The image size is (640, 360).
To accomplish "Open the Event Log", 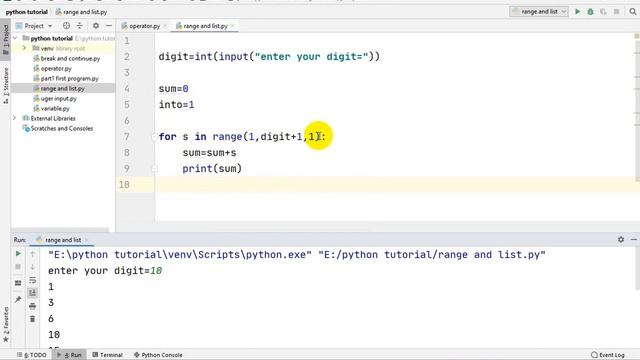I will tap(608, 355).
